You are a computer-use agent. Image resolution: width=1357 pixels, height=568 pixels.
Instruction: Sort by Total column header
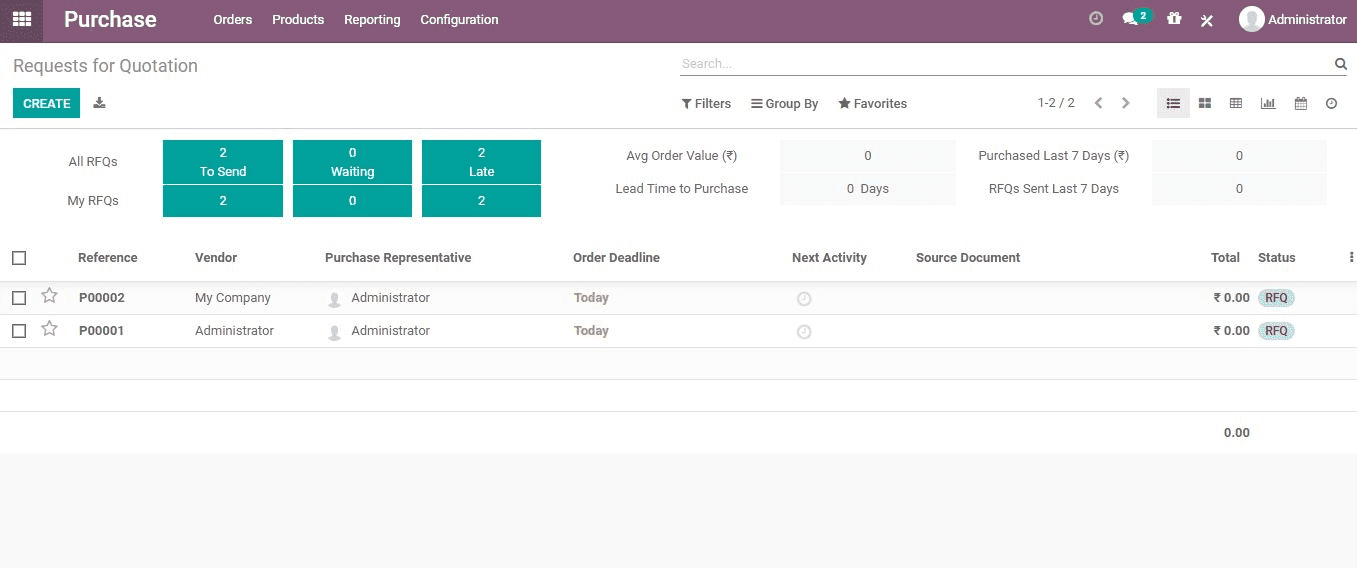1225,258
